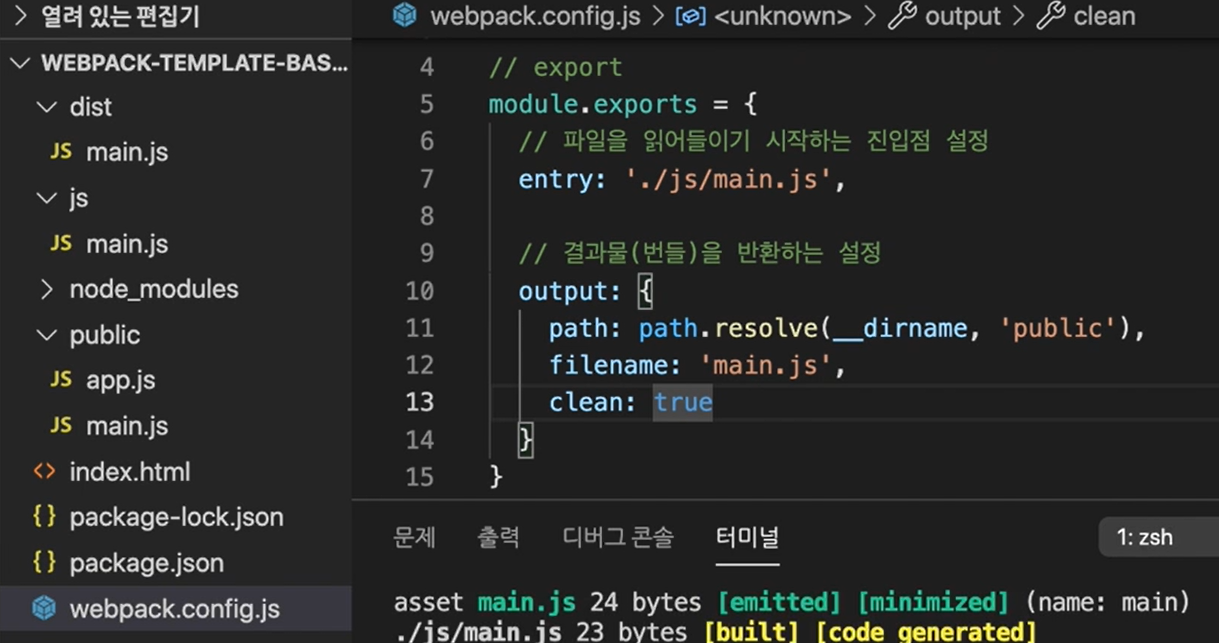Switch to 문제 panel tab

coord(414,537)
